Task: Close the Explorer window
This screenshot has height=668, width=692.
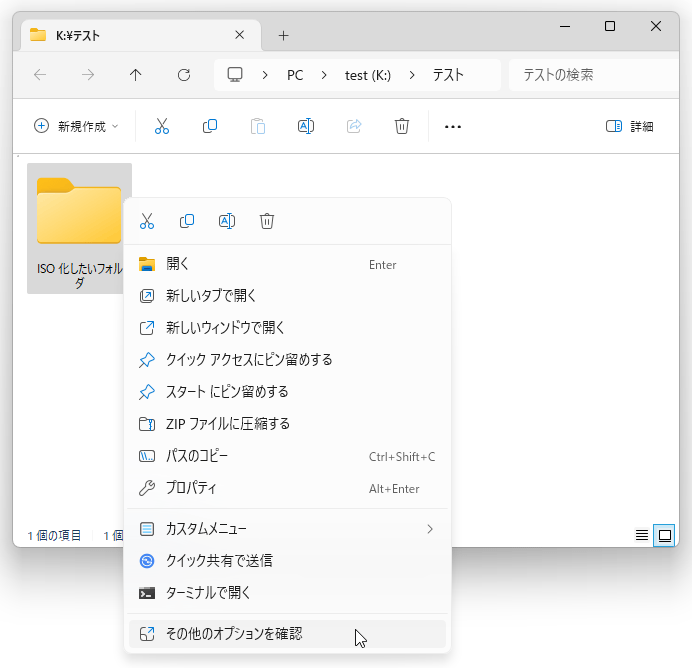Action: [x=656, y=26]
